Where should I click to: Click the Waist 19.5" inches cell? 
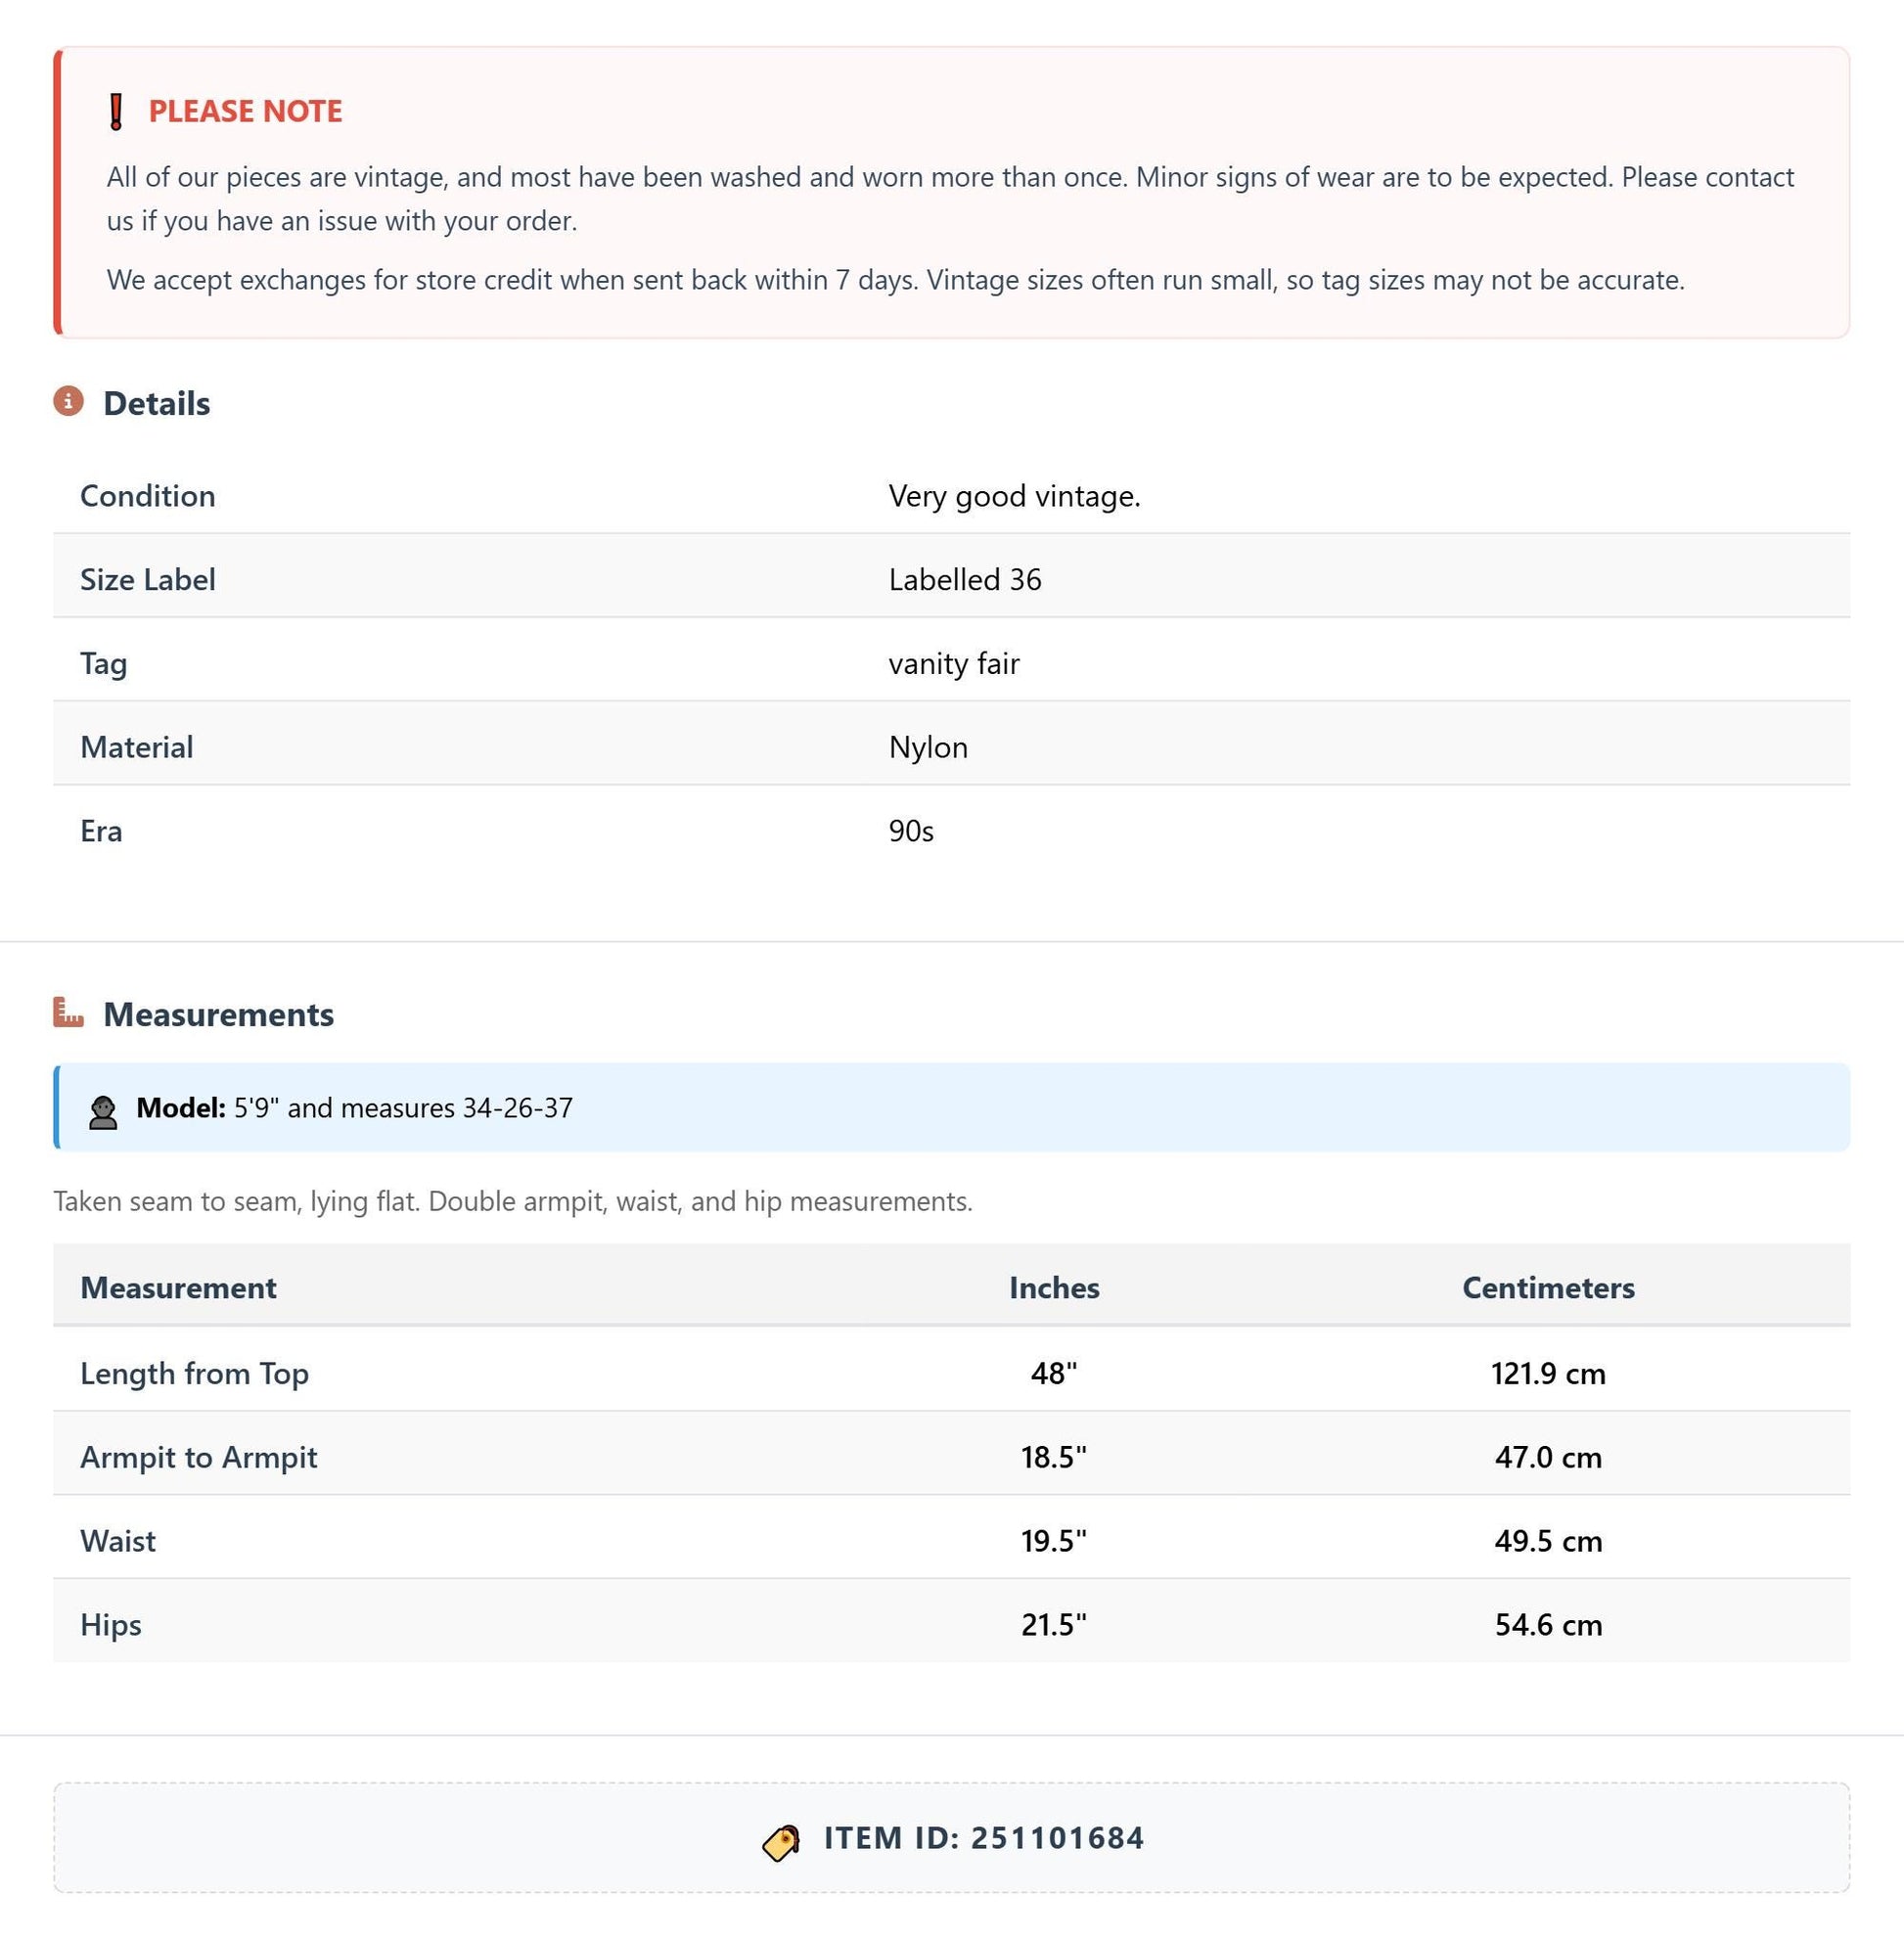1054,1541
